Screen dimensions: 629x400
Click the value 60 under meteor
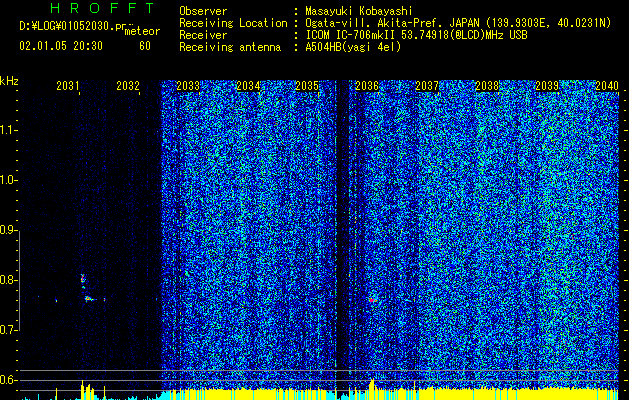click(145, 46)
